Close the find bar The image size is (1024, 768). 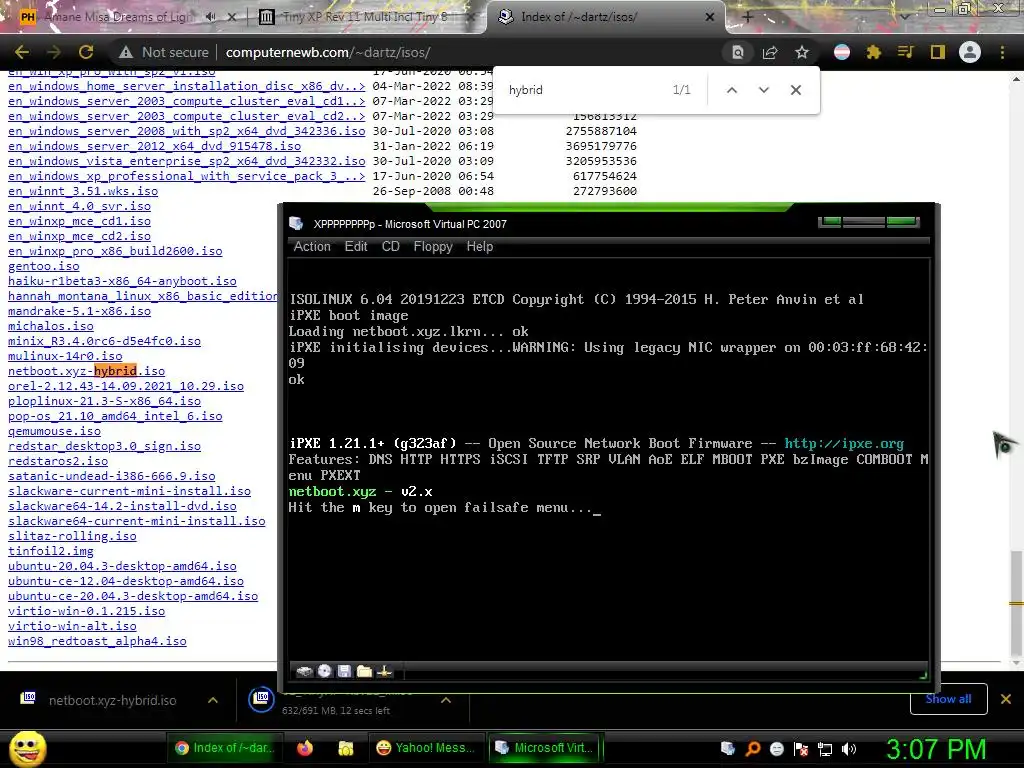[795, 90]
